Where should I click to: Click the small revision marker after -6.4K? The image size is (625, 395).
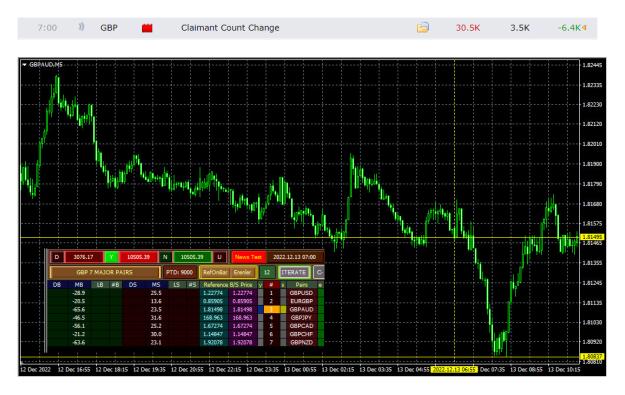pyautogui.click(x=584, y=28)
